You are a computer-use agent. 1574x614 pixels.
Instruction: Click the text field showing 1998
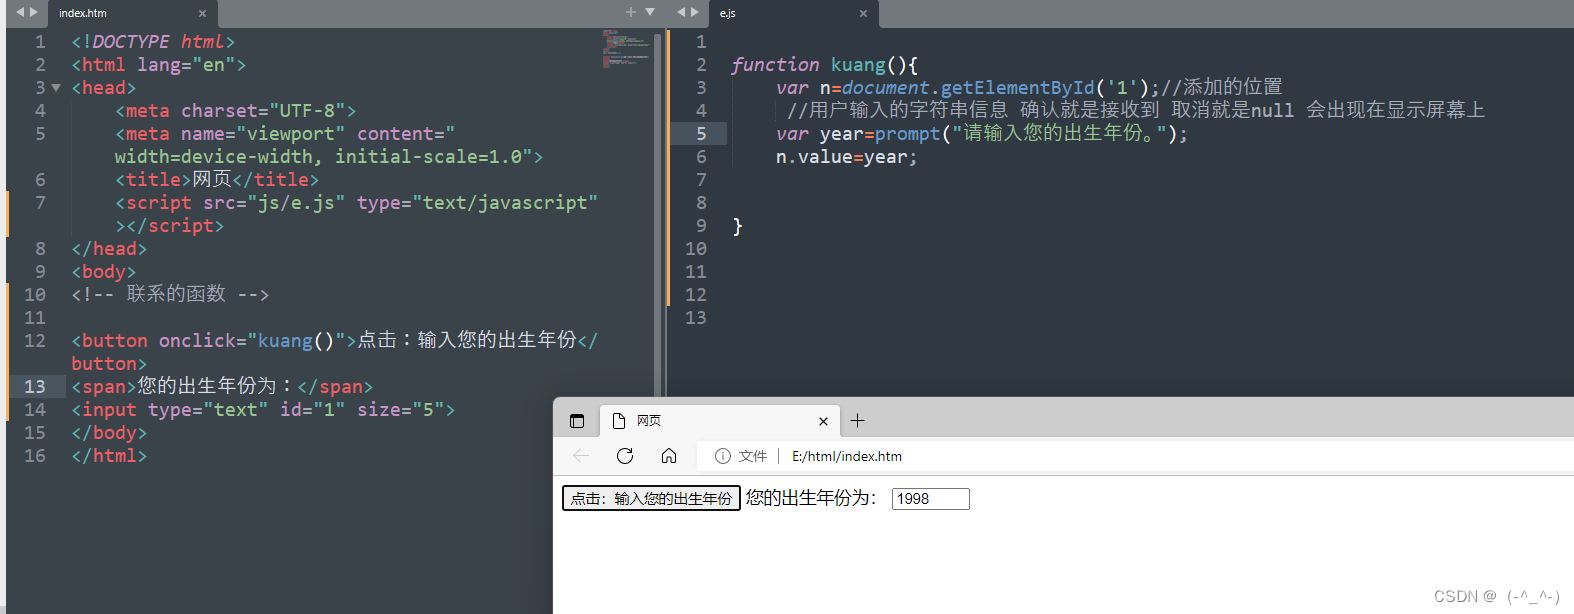930,499
